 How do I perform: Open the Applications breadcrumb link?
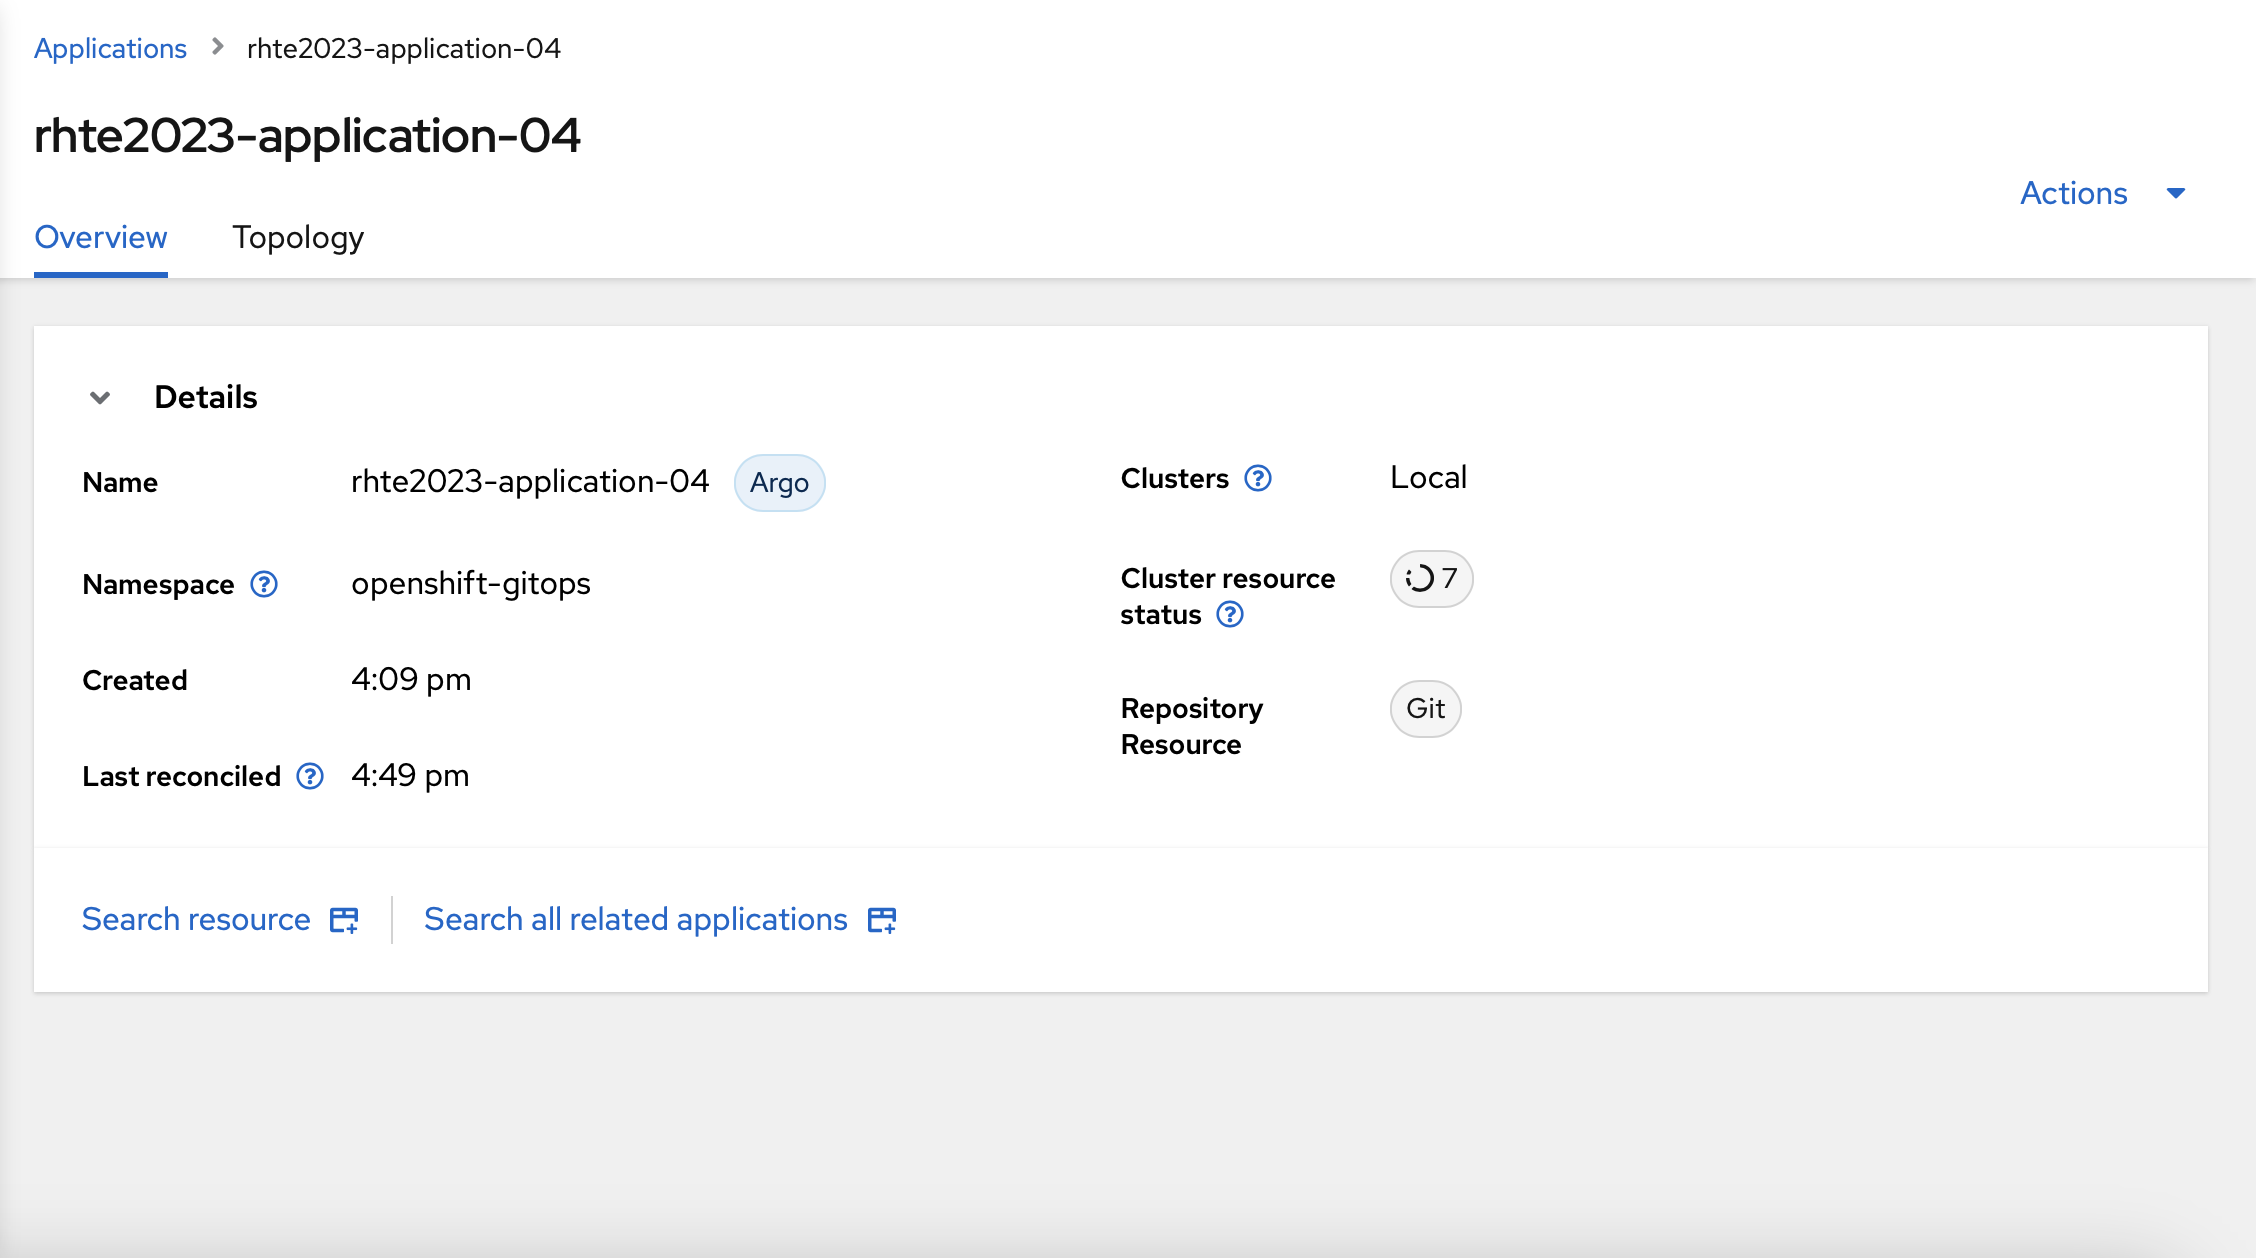pyautogui.click(x=110, y=48)
